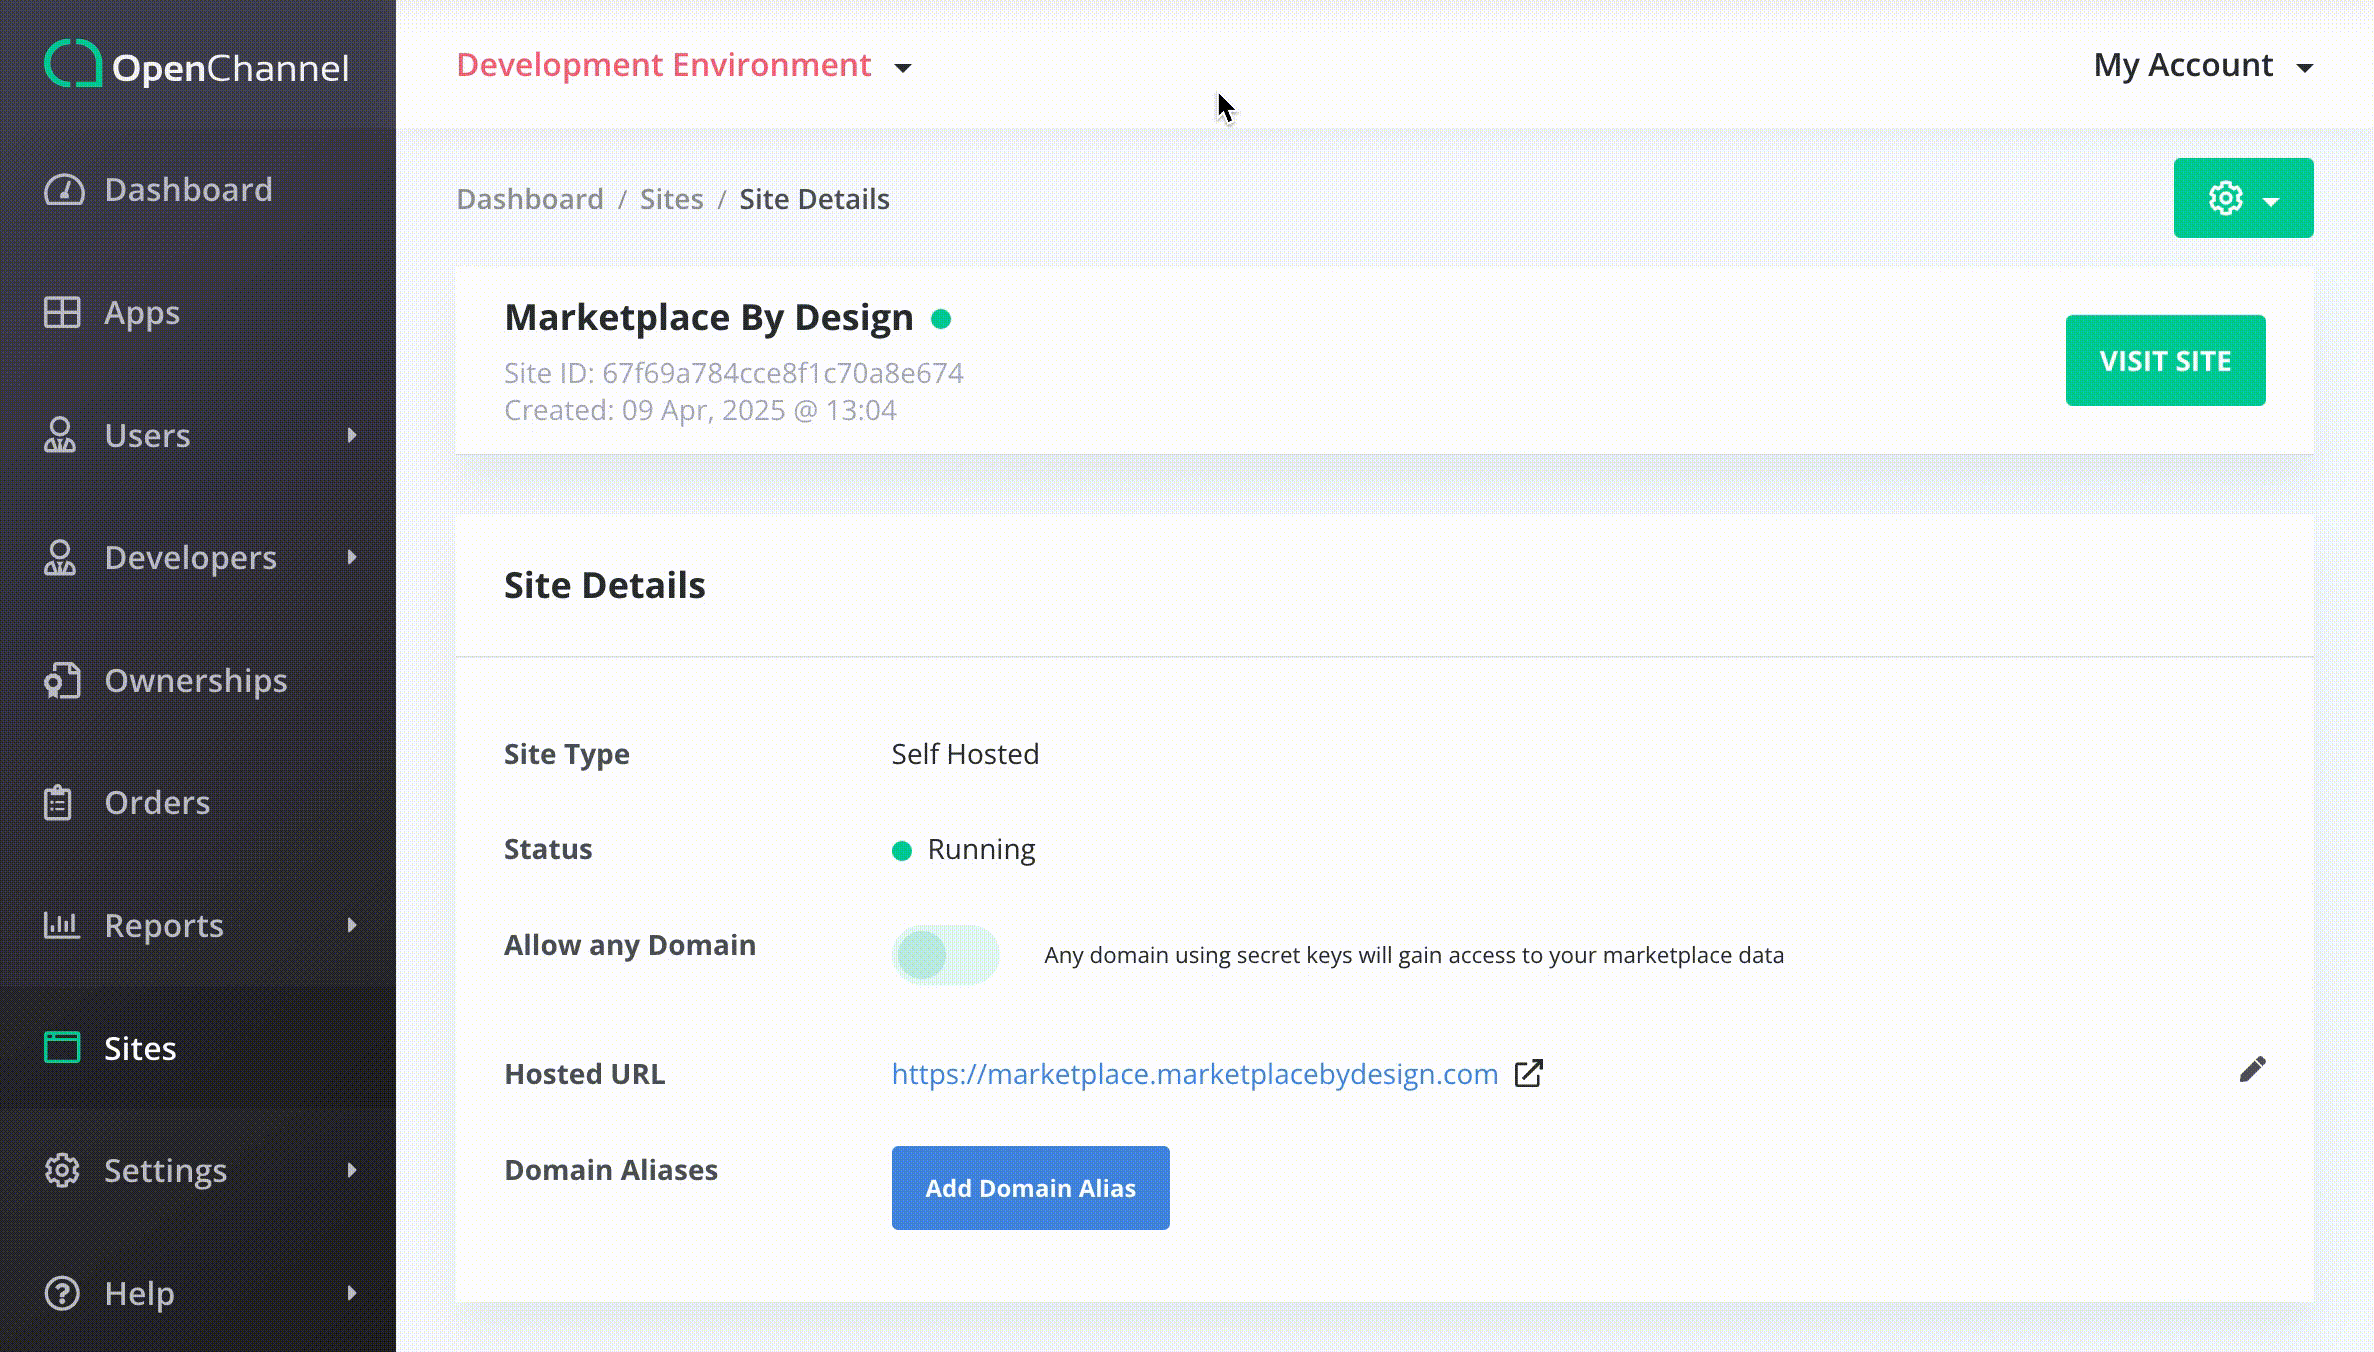Click the Ownerships icon in sidebar
2374x1352 pixels.
[x=62, y=681]
